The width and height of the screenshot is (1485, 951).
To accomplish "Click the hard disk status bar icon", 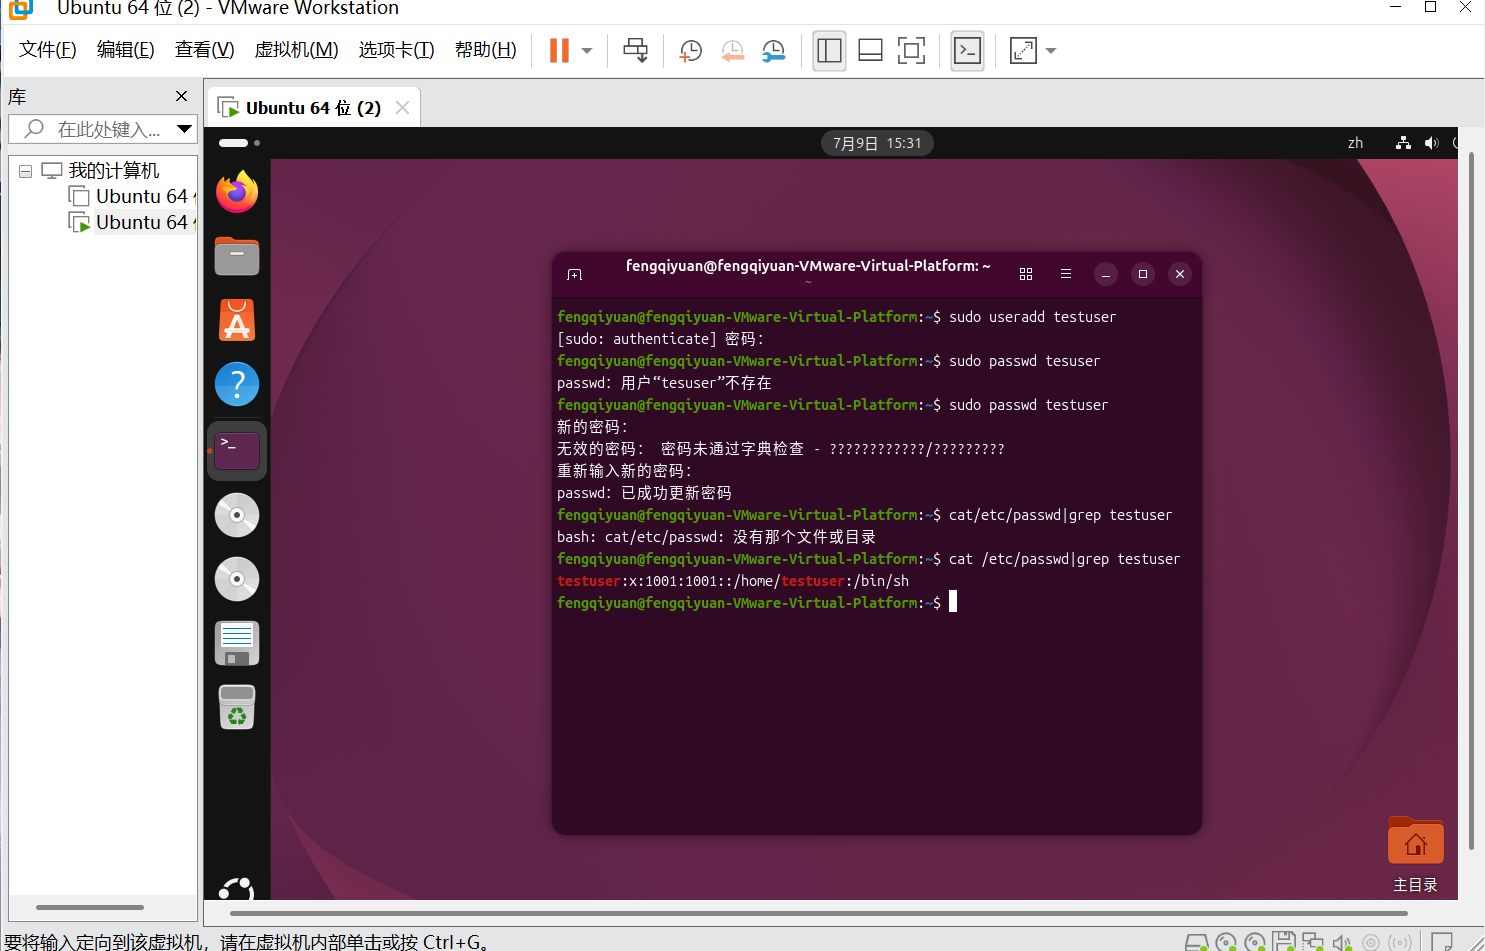I will pyautogui.click(x=1196, y=942).
